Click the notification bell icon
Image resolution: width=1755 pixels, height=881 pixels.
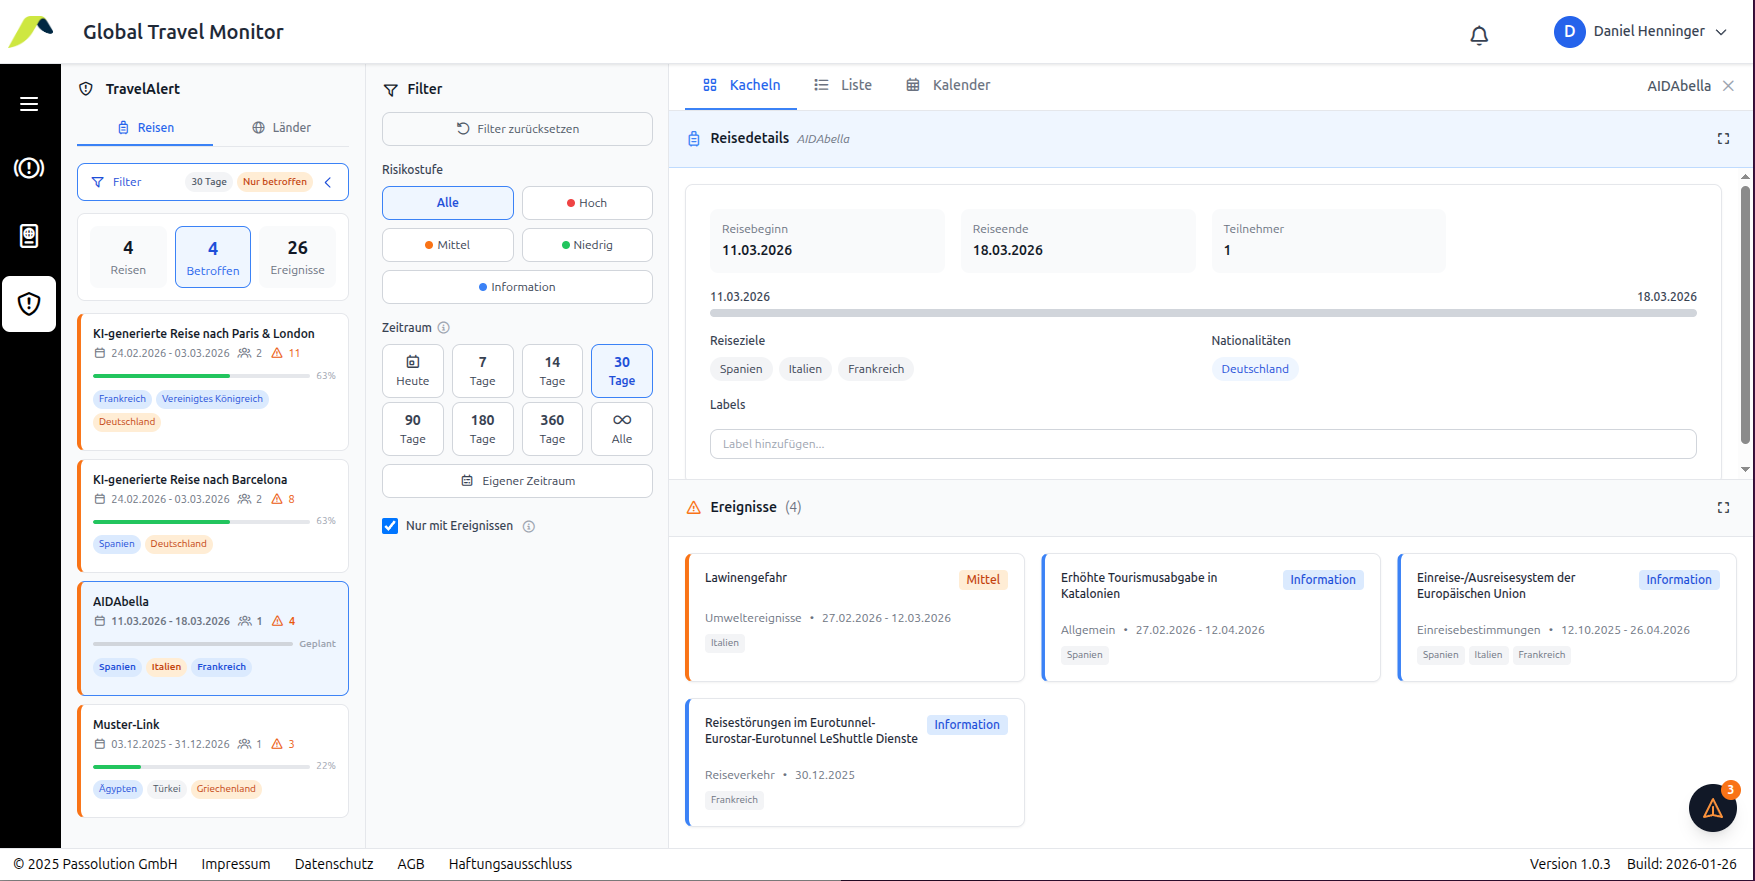(1479, 35)
